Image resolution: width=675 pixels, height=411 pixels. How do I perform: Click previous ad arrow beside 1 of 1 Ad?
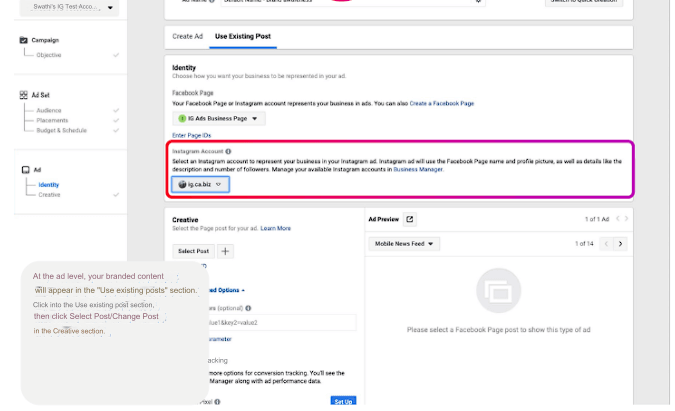618,219
